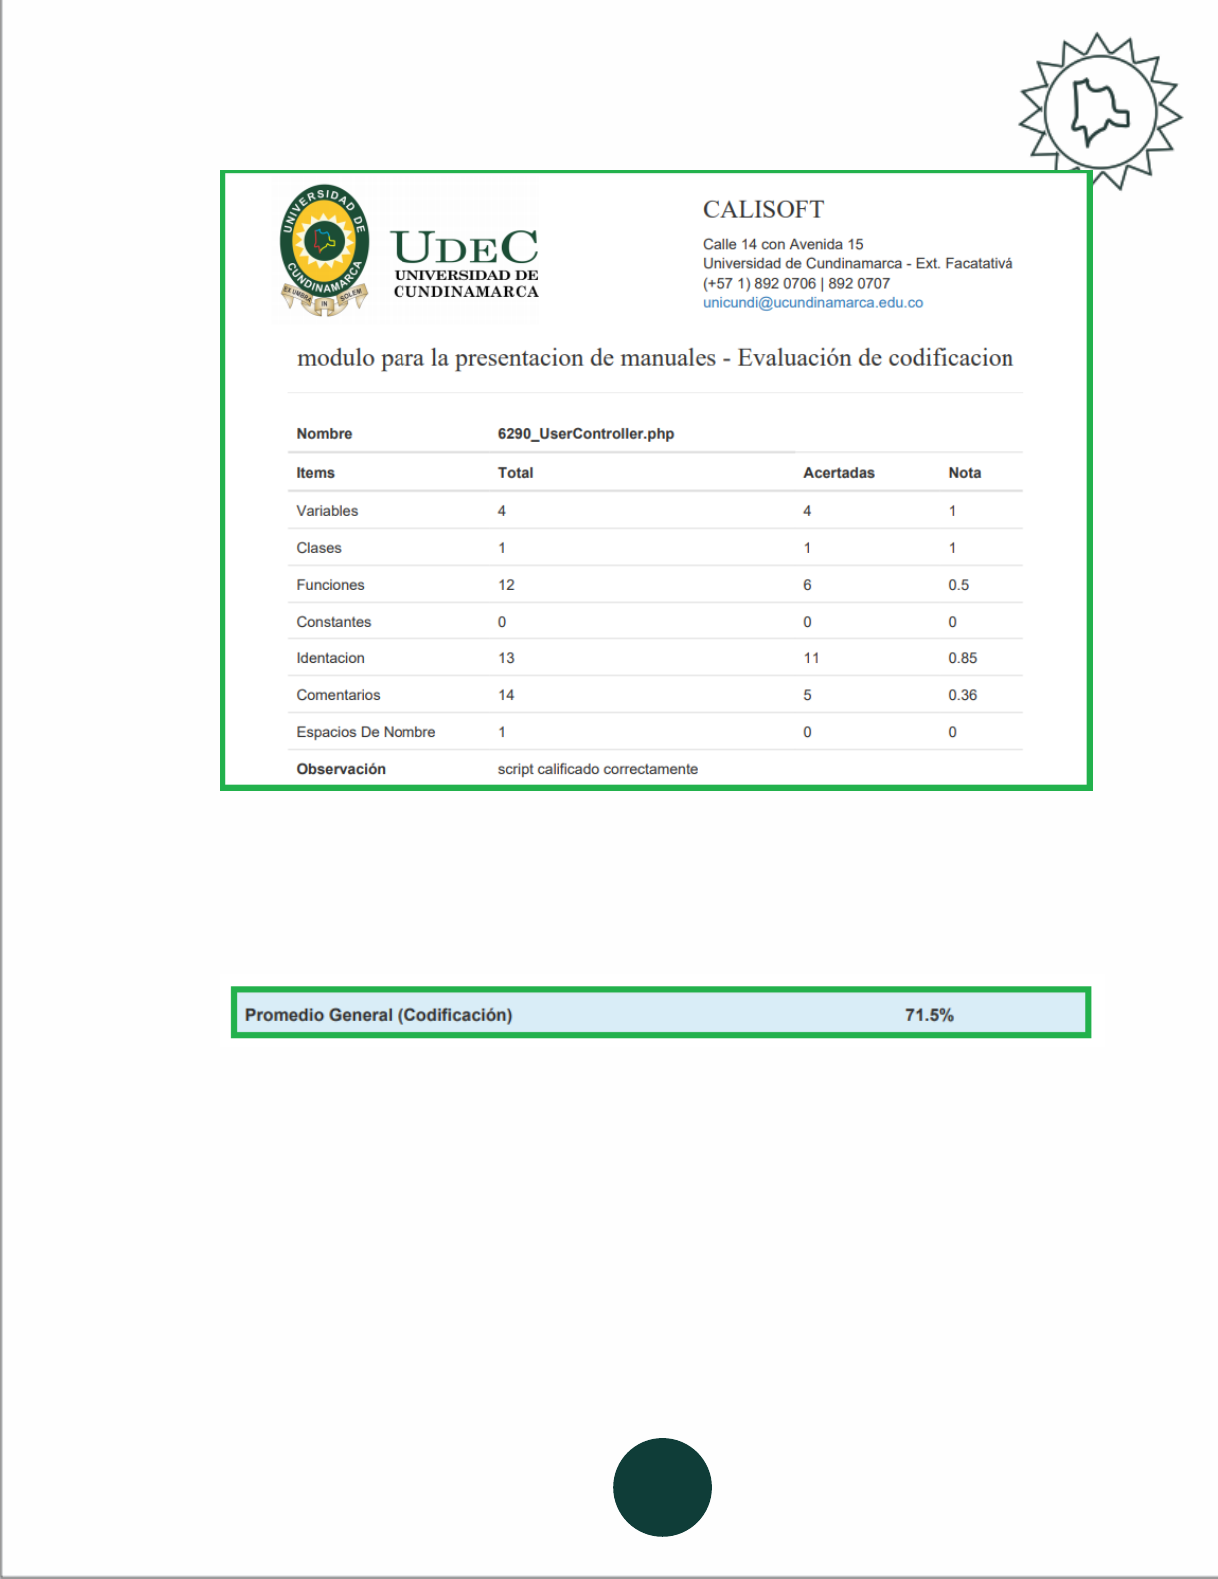
Task: Click Funciones total value 12
Action: 506,585
